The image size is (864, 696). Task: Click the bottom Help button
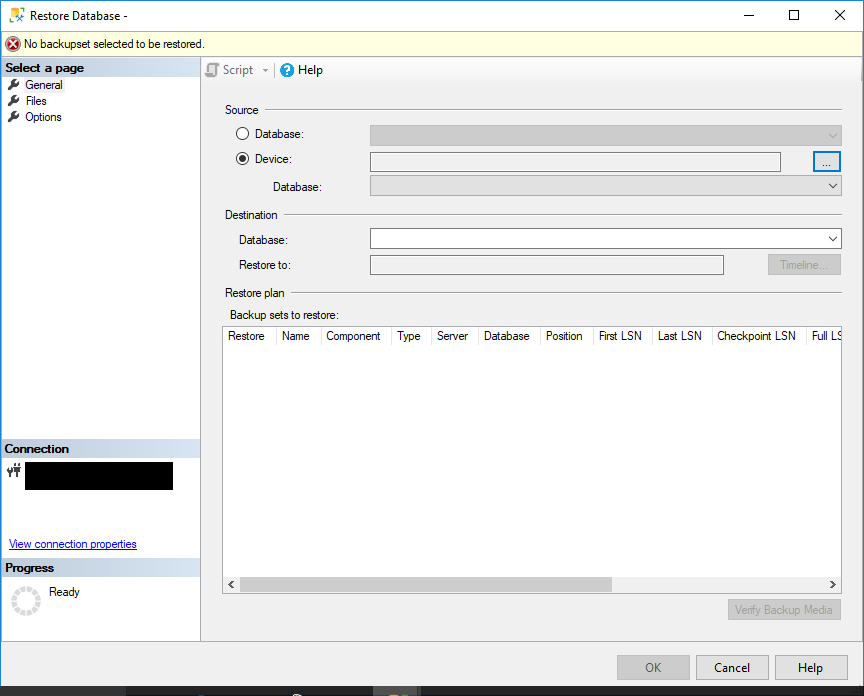tap(810, 668)
